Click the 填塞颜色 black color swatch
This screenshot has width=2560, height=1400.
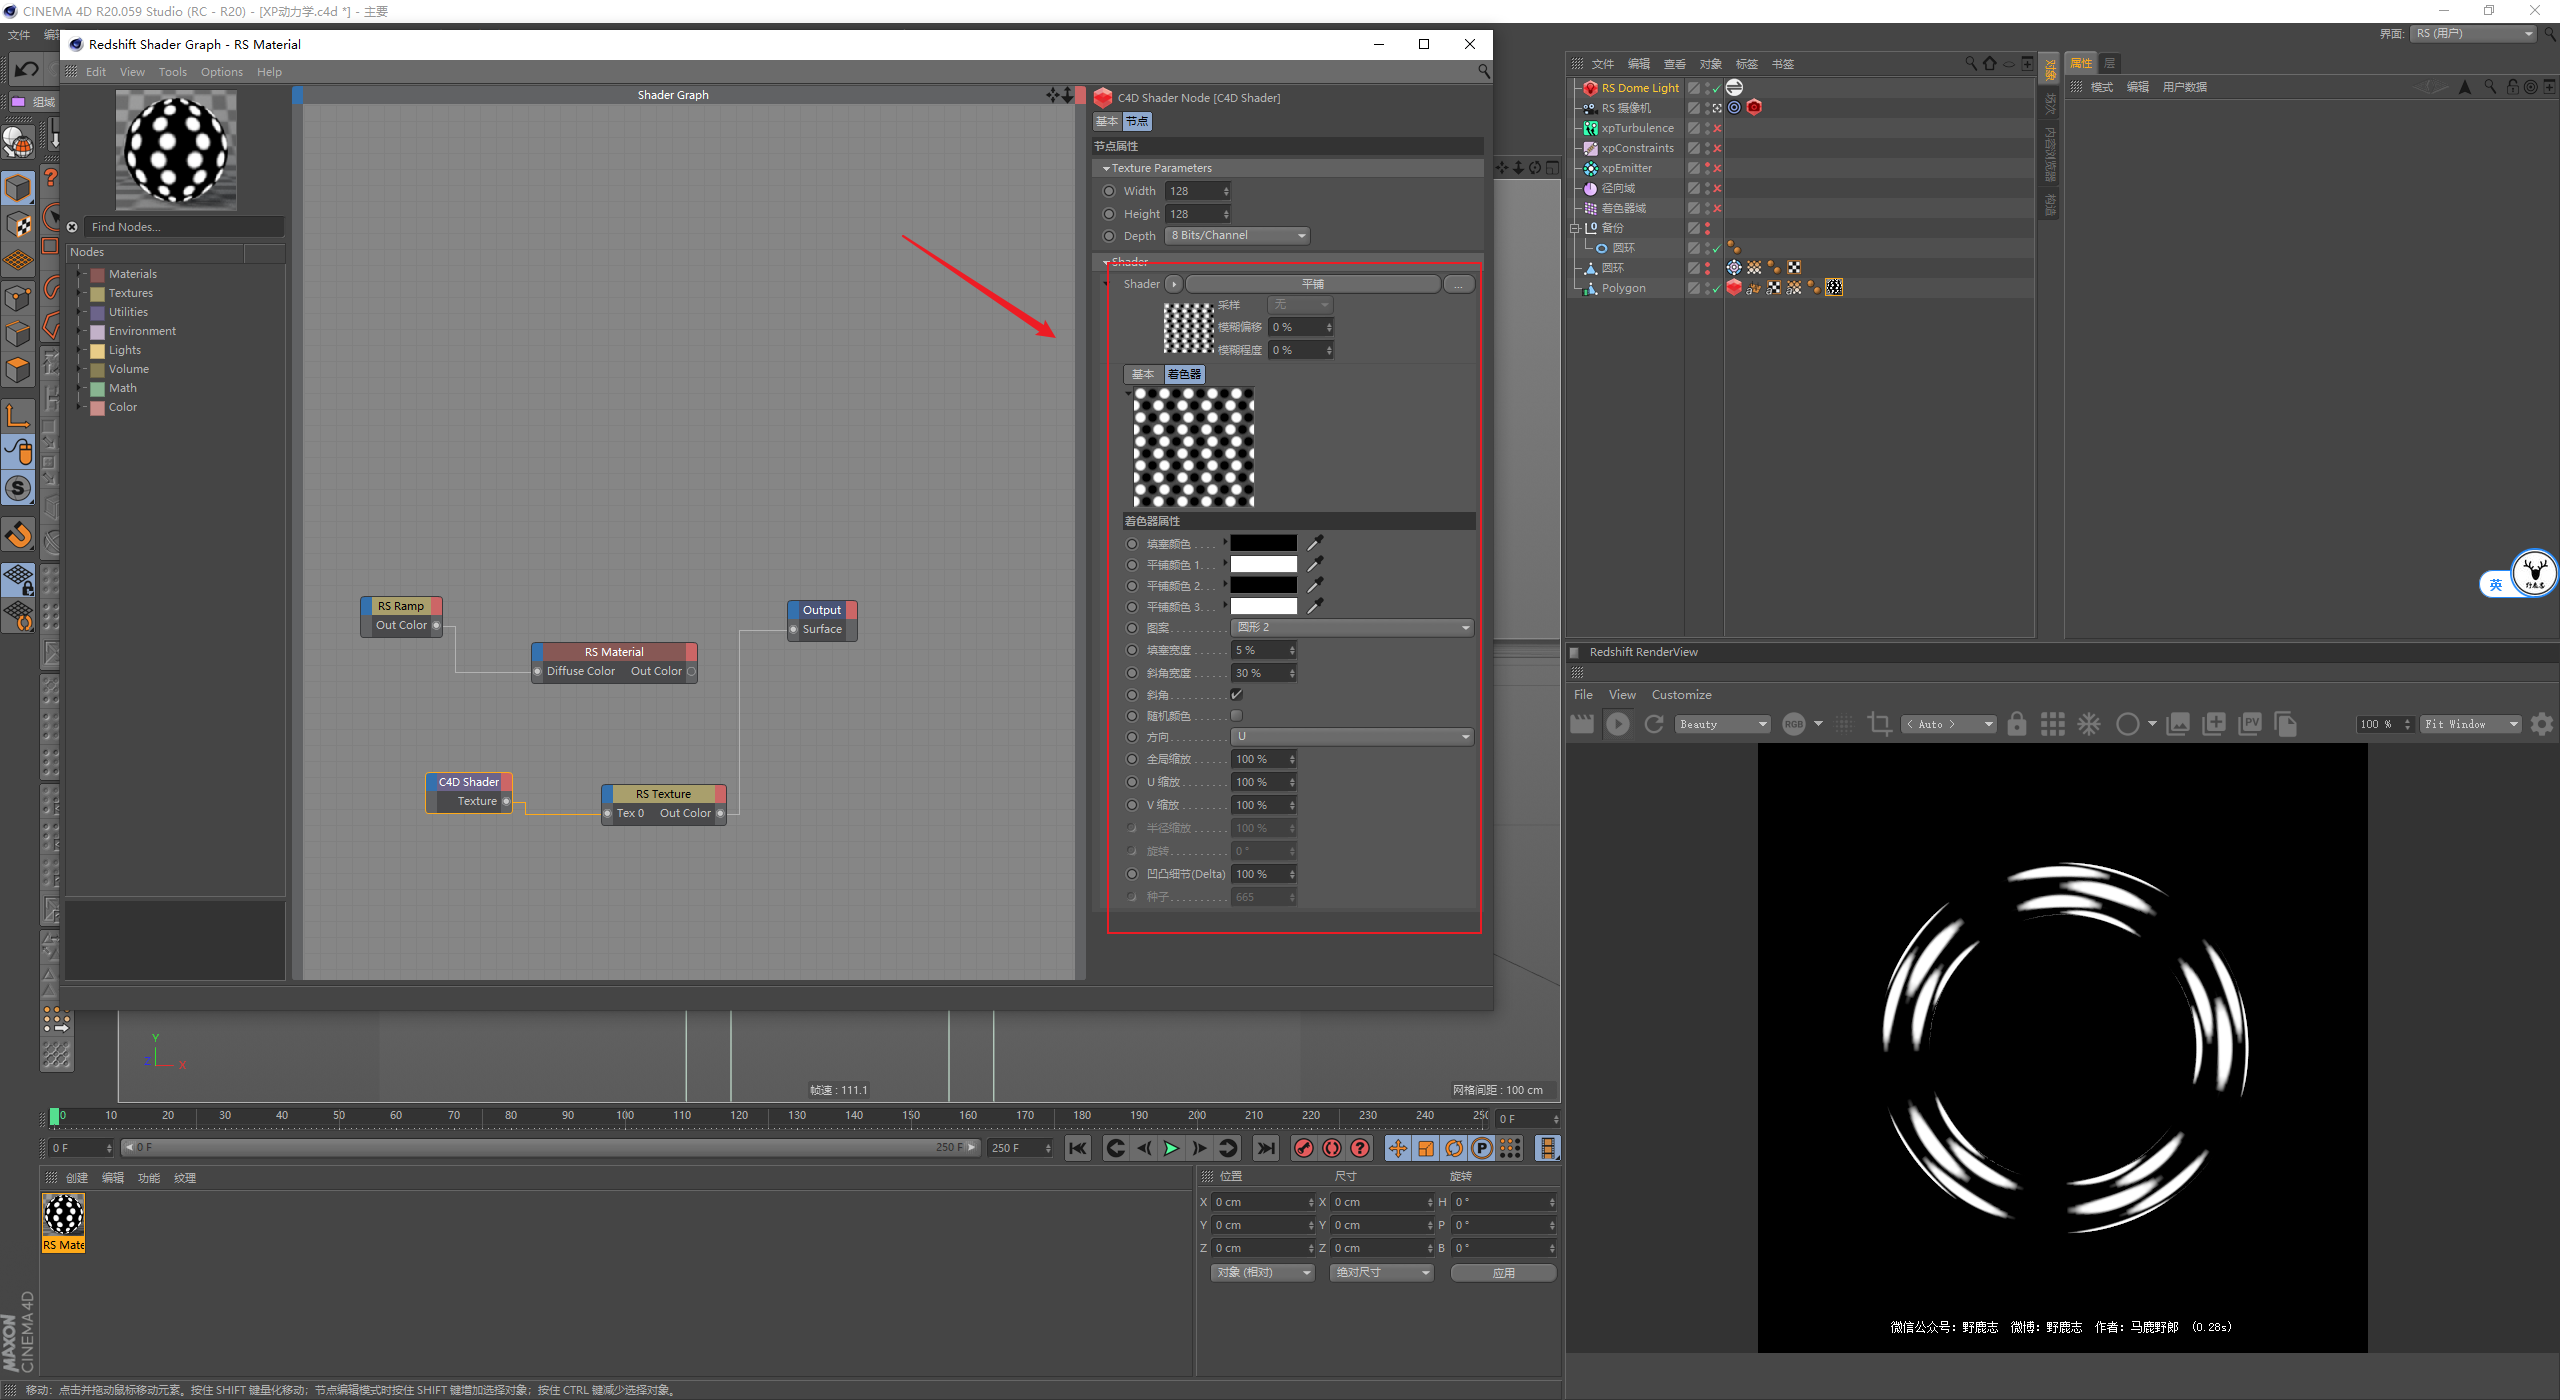1263,543
